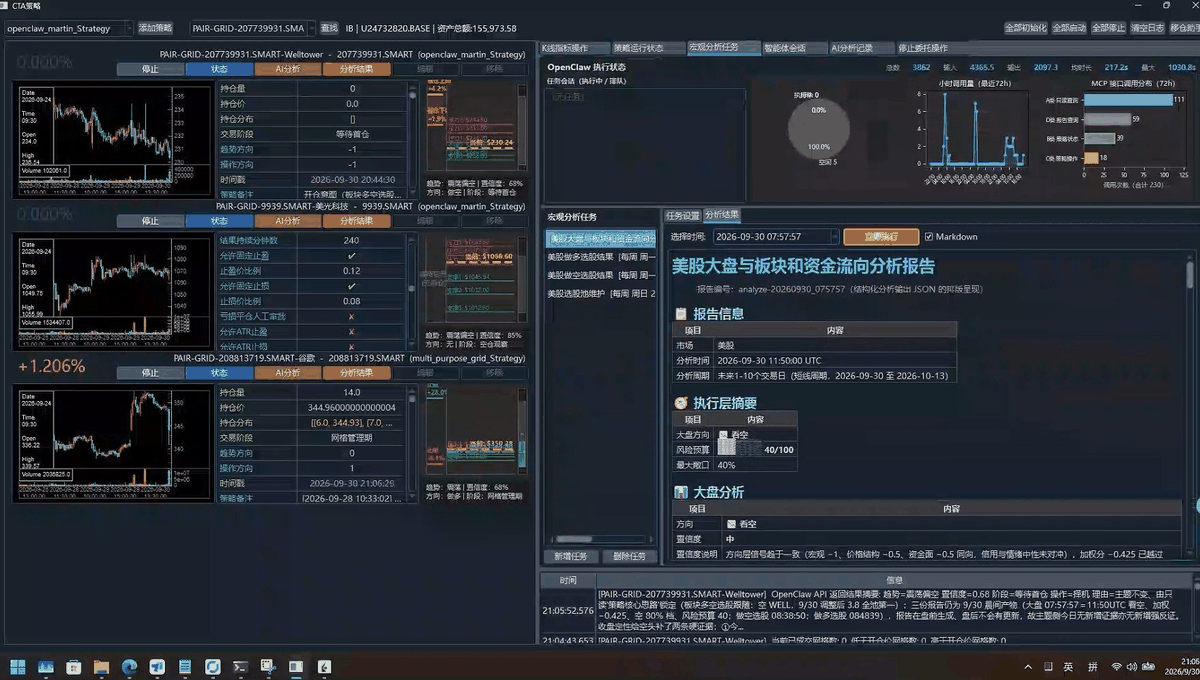Click the bar labeled 111 in the MCP chart

tap(1127, 100)
